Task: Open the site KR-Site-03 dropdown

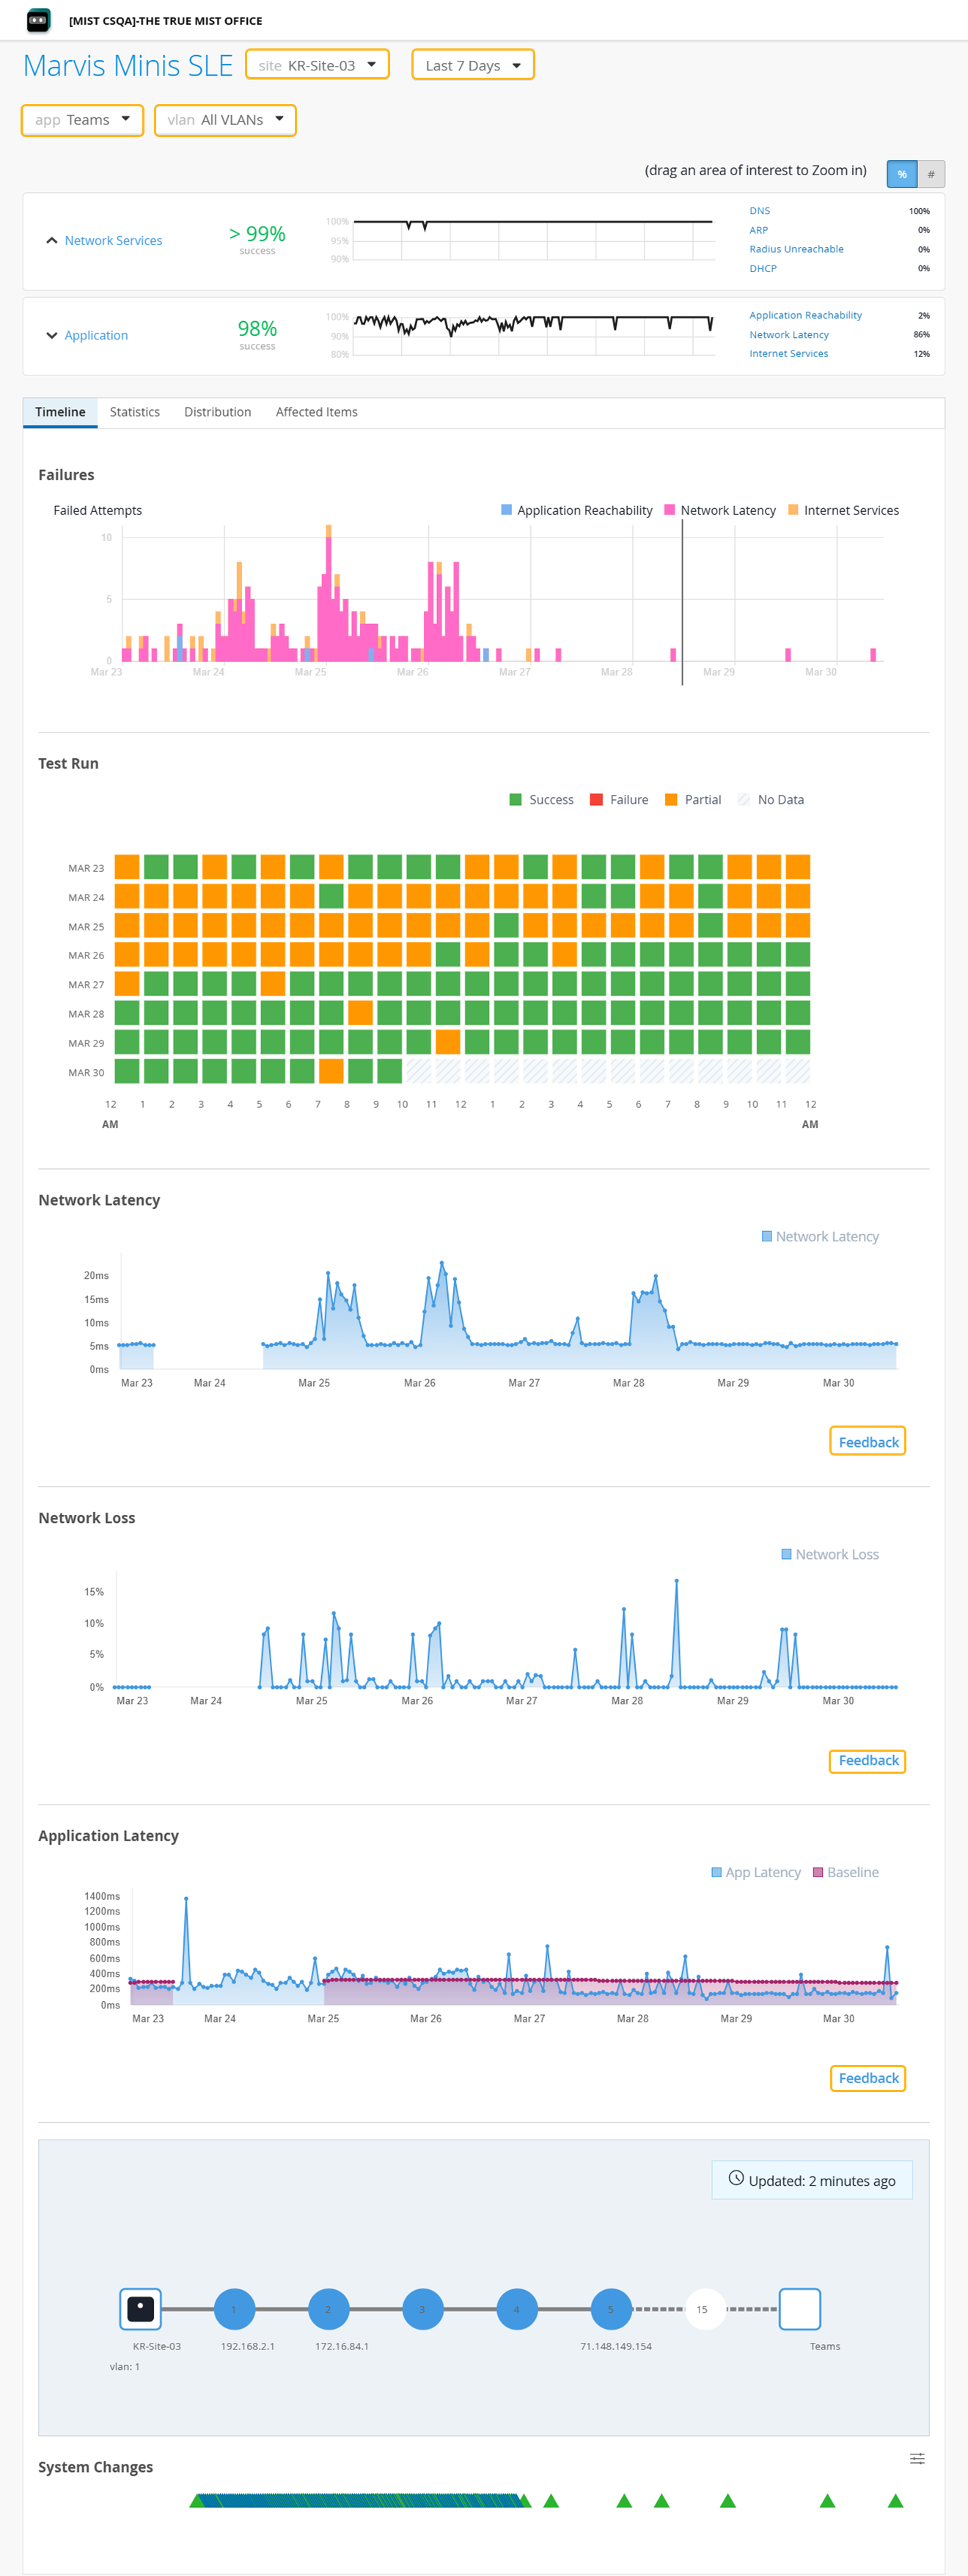Action: tap(317, 65)
